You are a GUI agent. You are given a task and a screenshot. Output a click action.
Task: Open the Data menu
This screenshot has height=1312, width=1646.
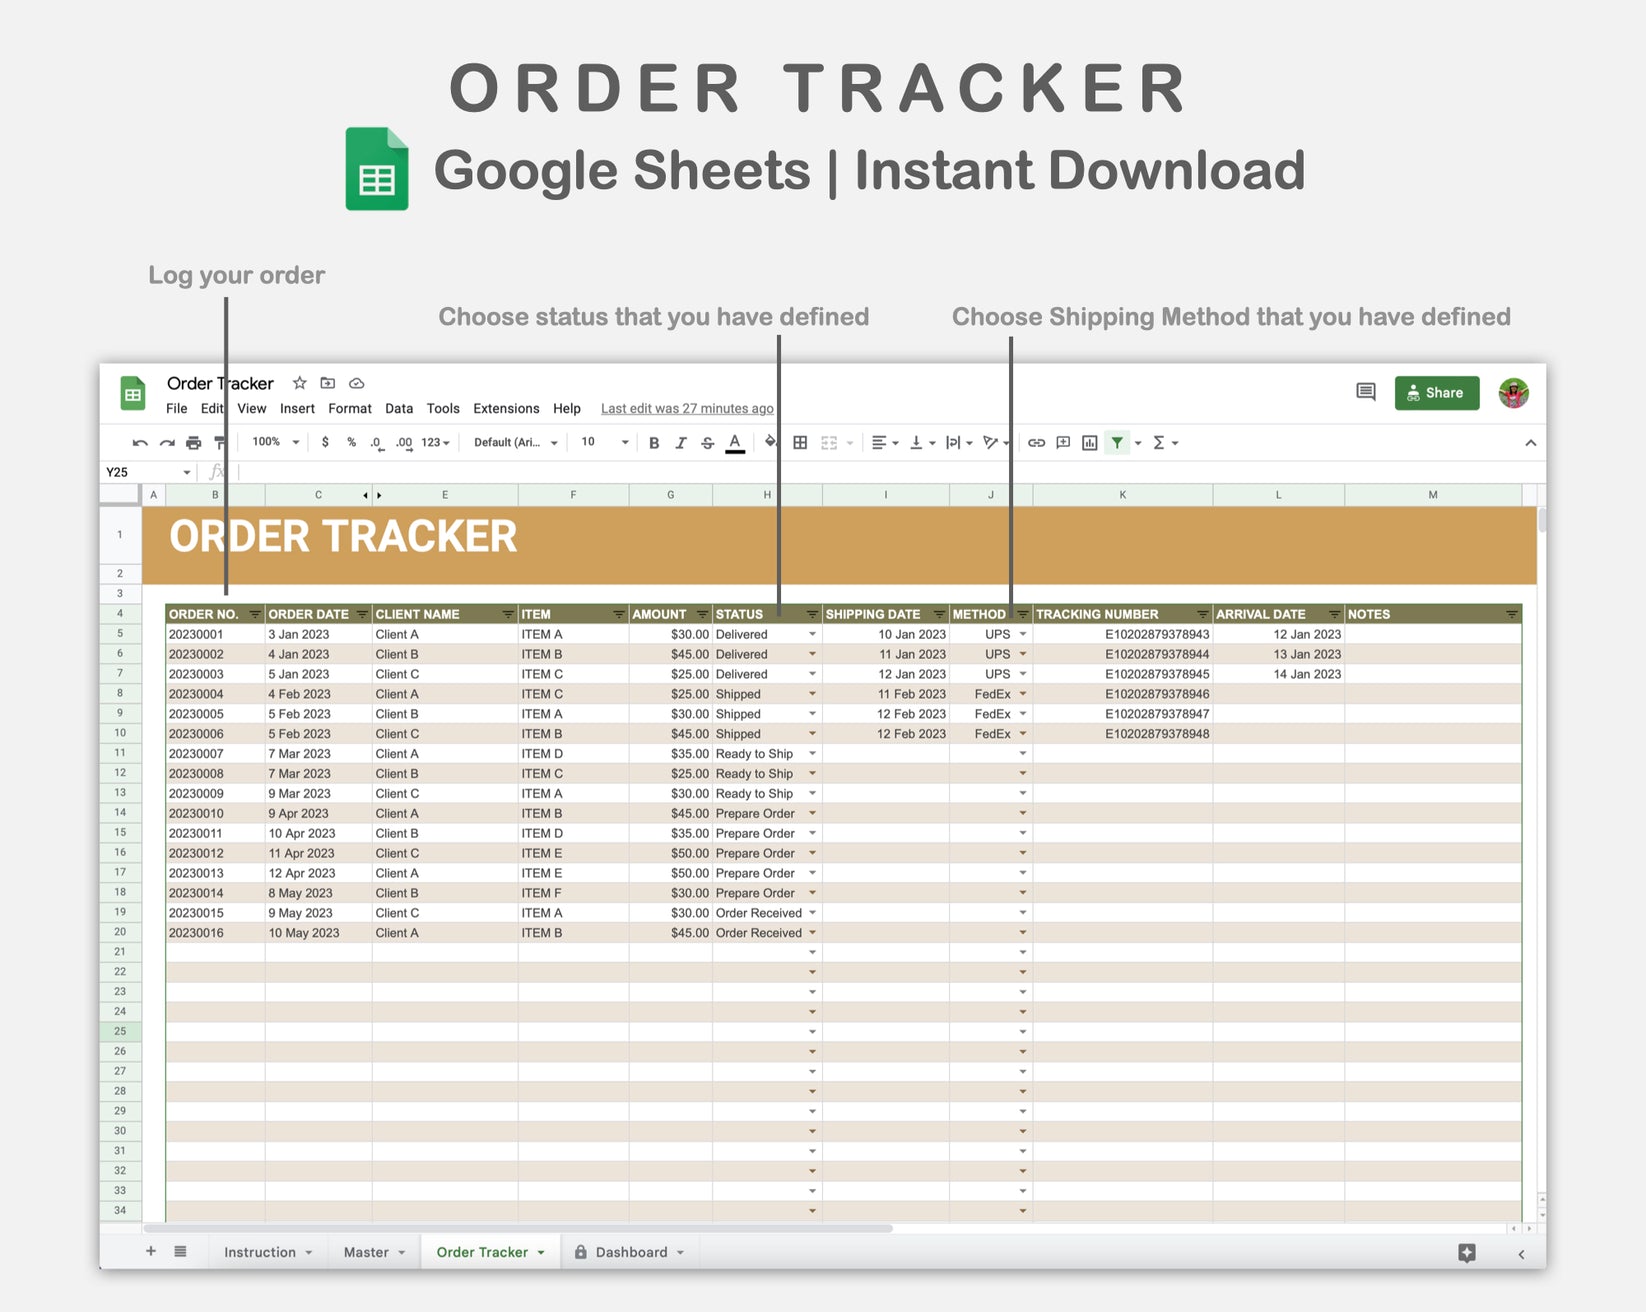tap(399, 408)
